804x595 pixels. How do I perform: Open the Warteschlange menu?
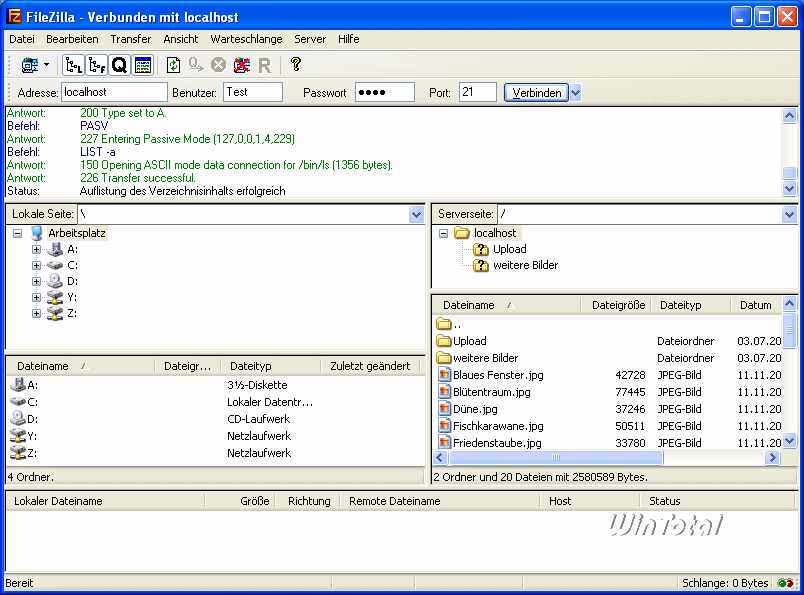tap(246, 39)
